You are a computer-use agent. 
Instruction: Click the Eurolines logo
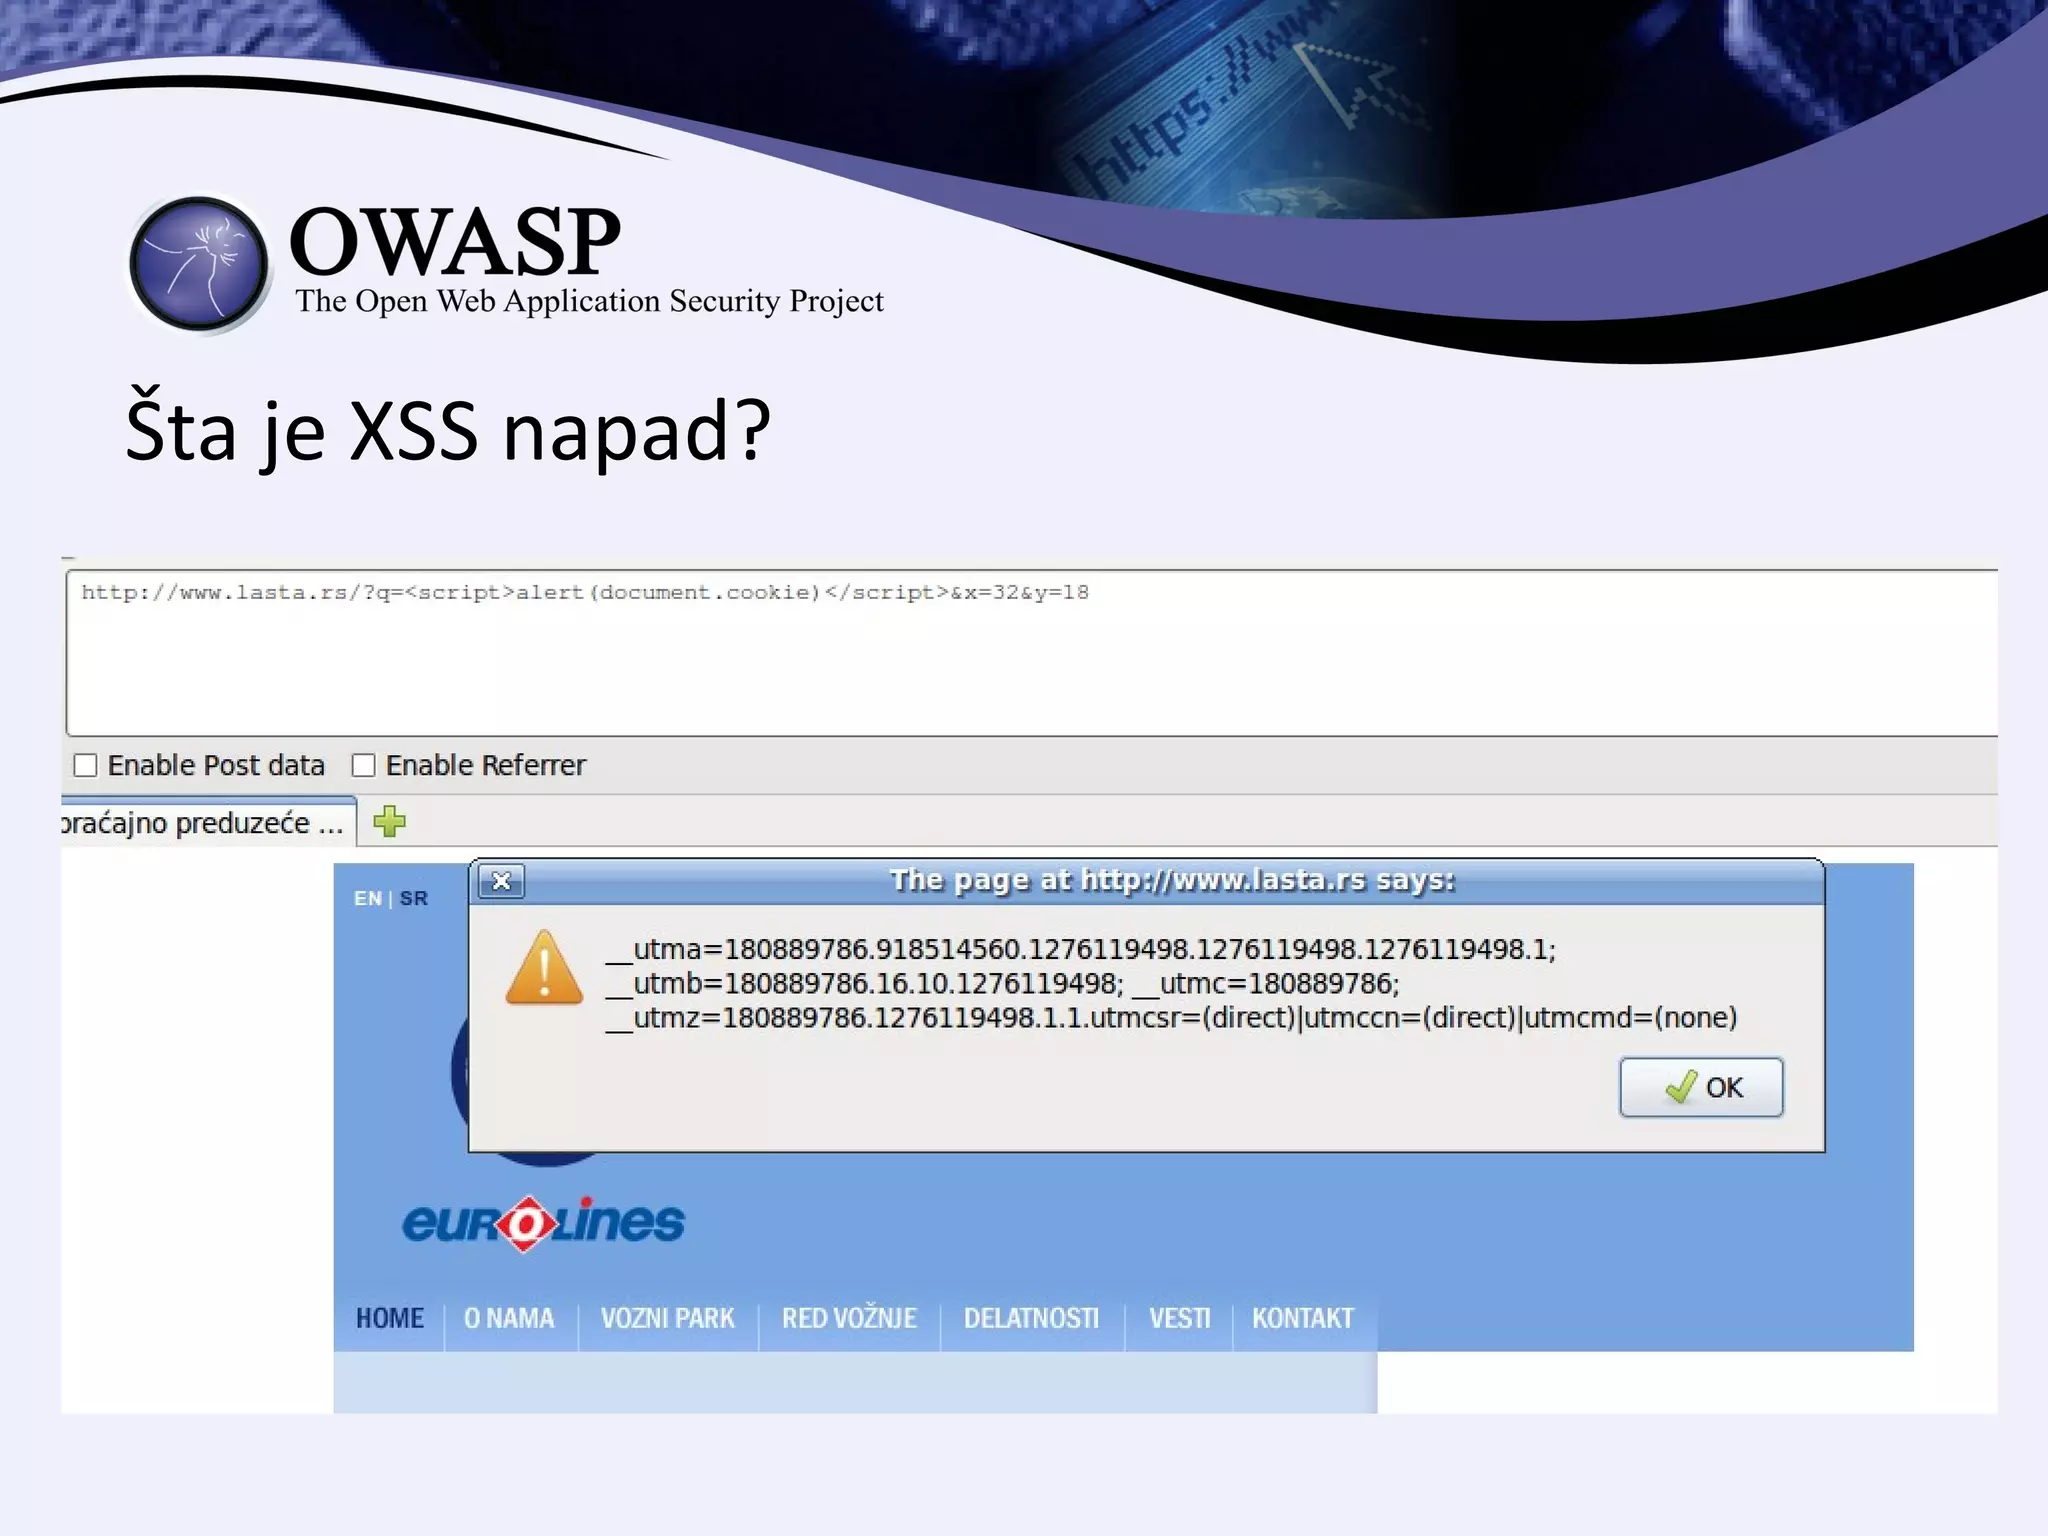(x=543, y=1223)
